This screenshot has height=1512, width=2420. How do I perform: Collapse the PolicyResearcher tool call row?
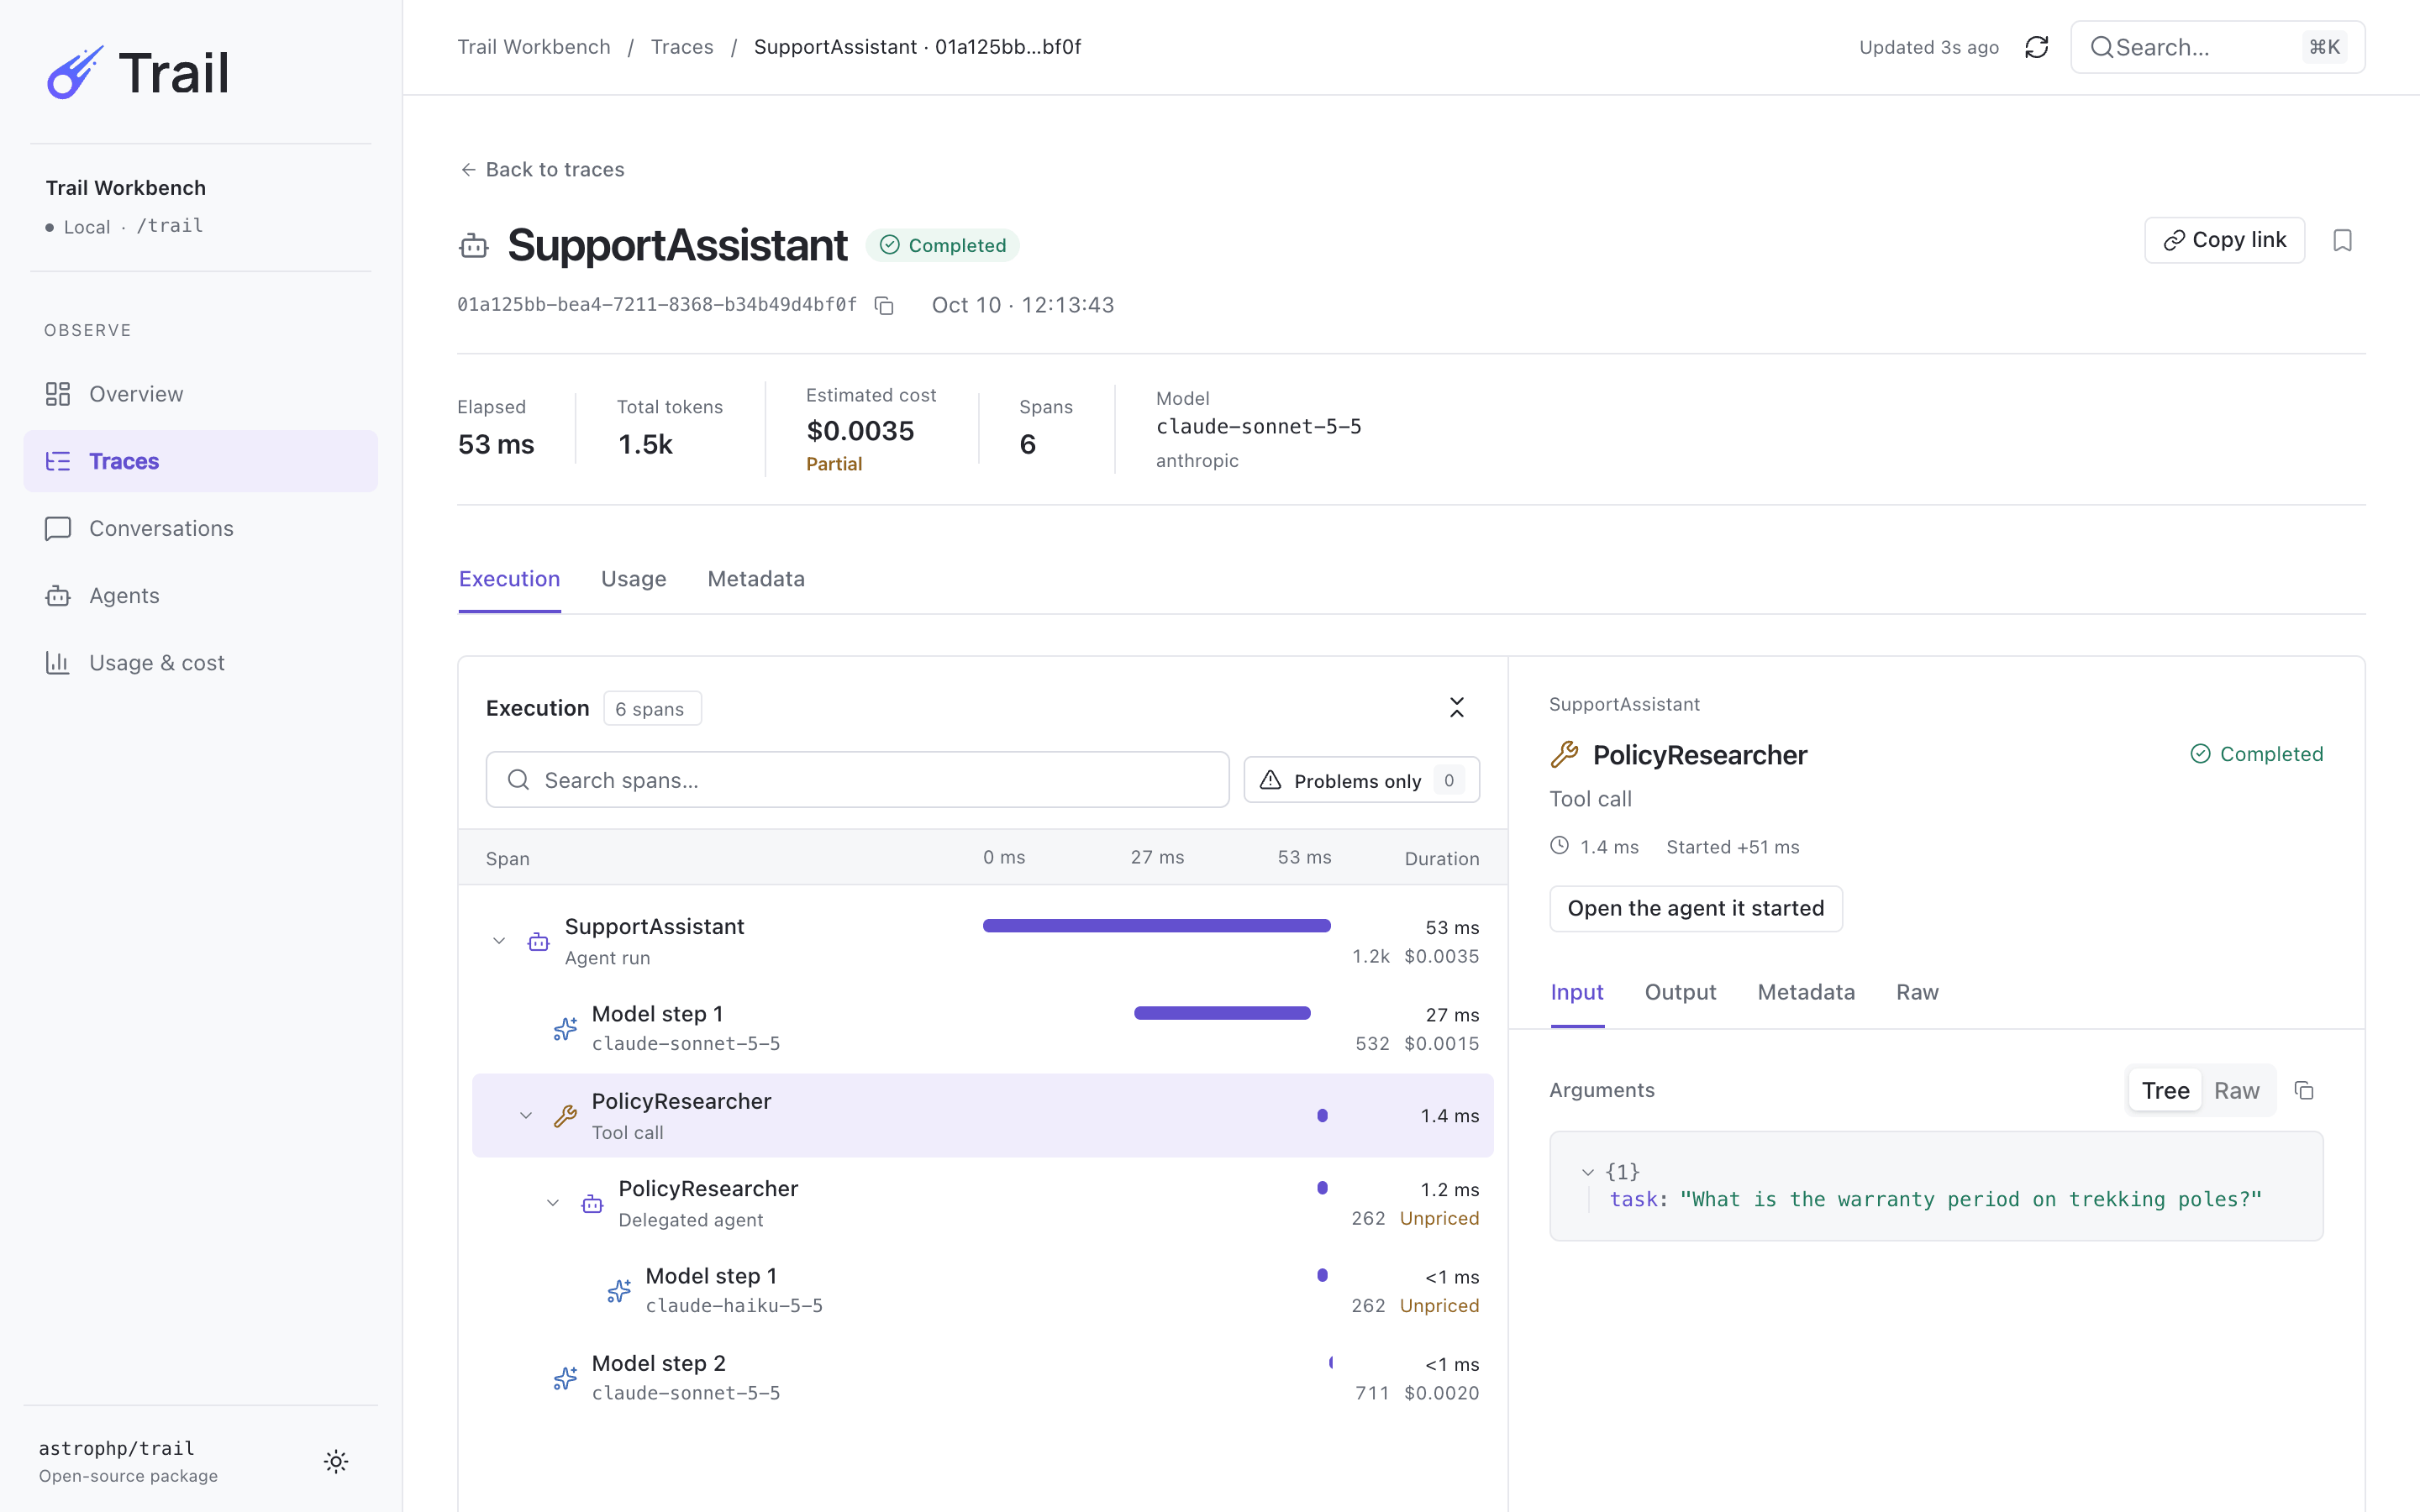[526, 1116]
